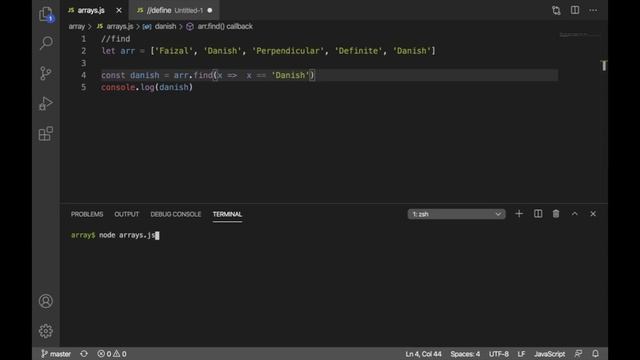The width and height of the screenshot is (640, 360).
Task: Click the vertical scrollbar marker in editor
Action: [604, 65]
